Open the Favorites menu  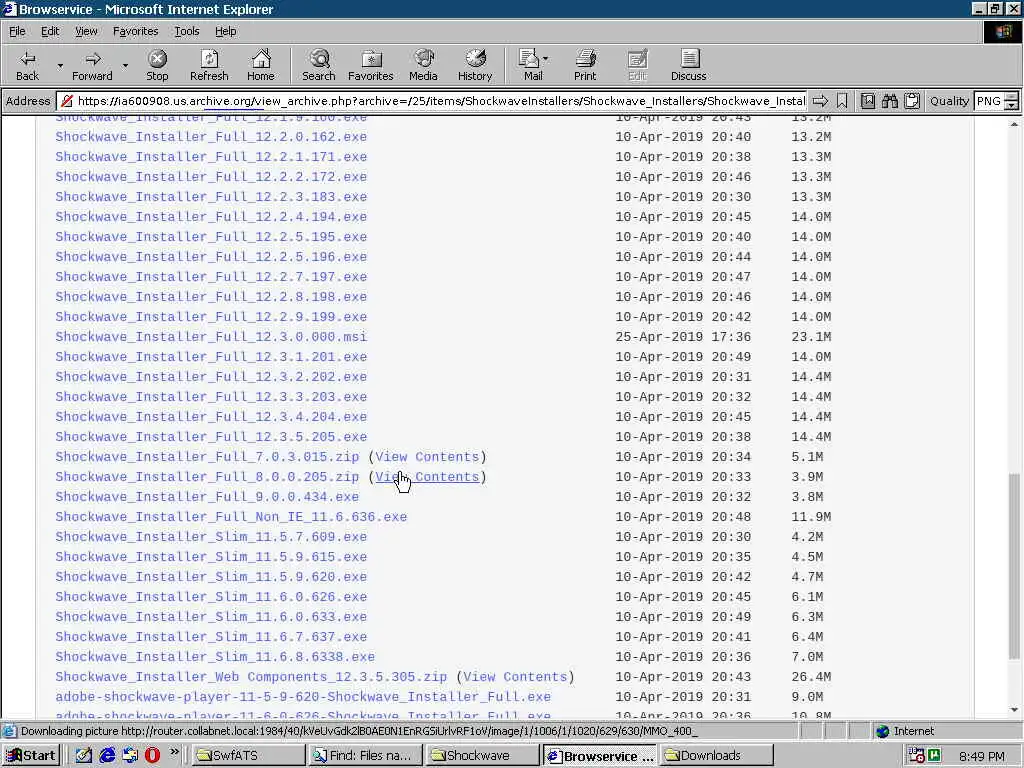pyautogui.click(x=135, y=31)
